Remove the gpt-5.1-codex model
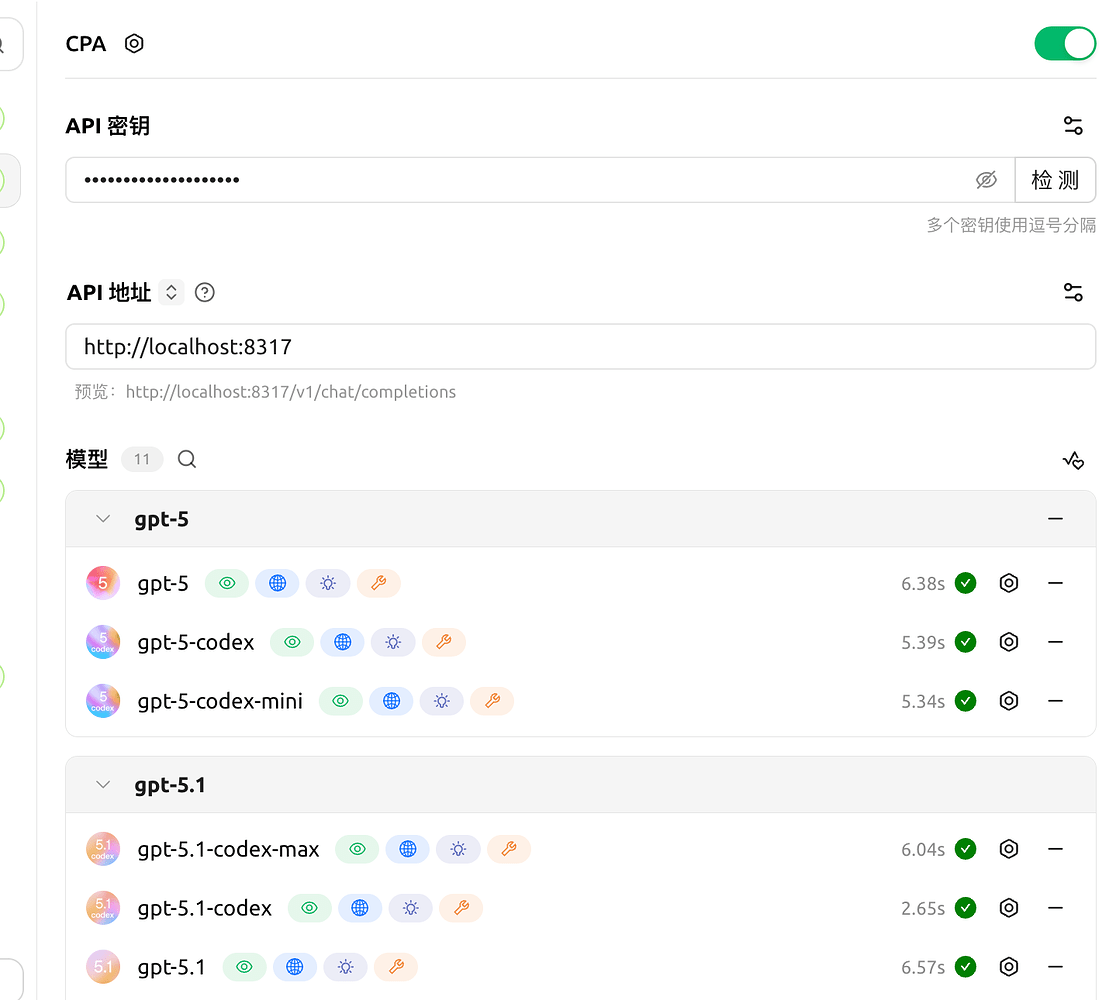The image size is (1108, 1000). 1055,908
